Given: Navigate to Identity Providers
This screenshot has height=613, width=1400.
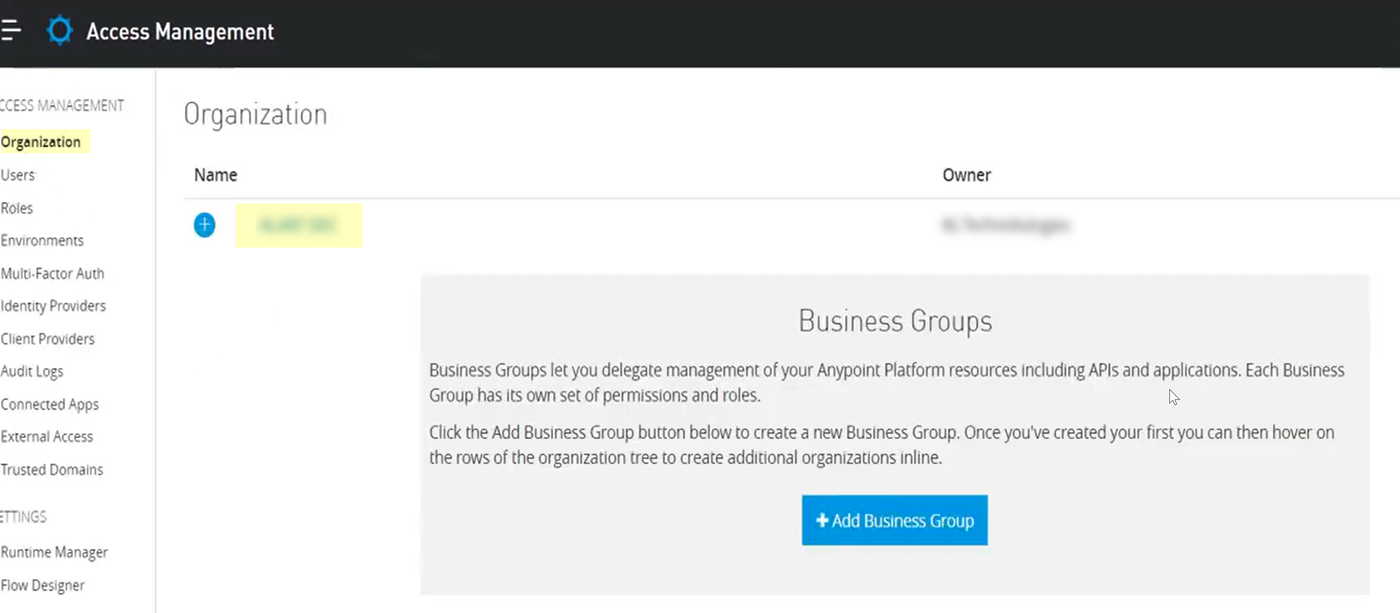Looking at the screenshot, I should [x=53, y=306].
